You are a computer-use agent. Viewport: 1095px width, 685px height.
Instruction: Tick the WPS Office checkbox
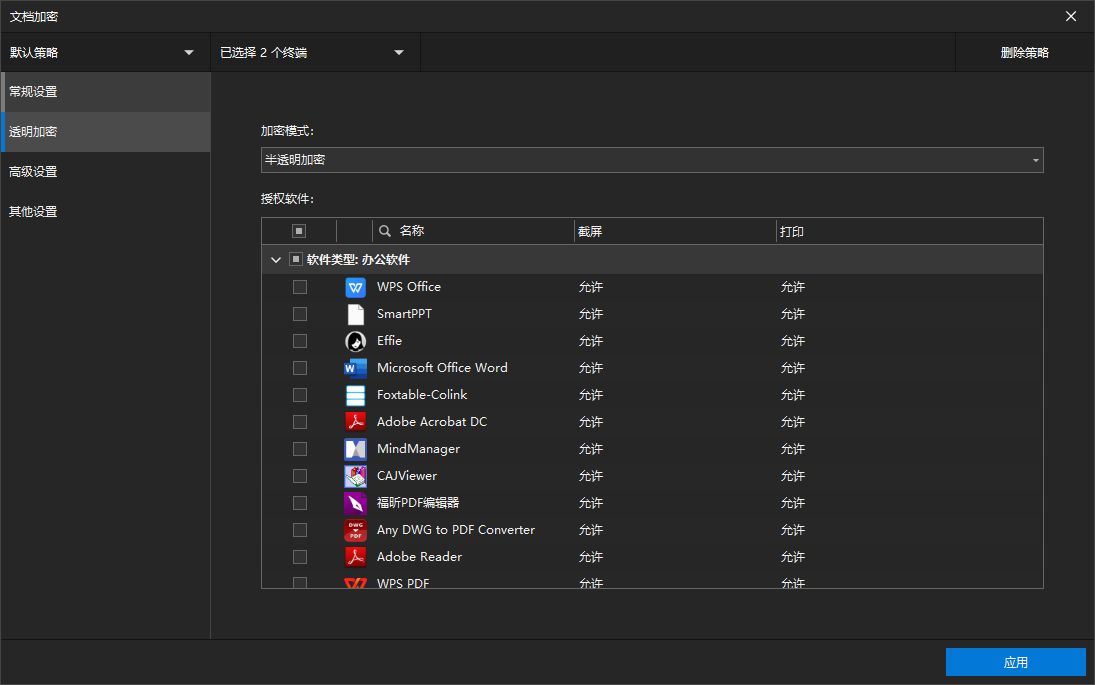300,287
